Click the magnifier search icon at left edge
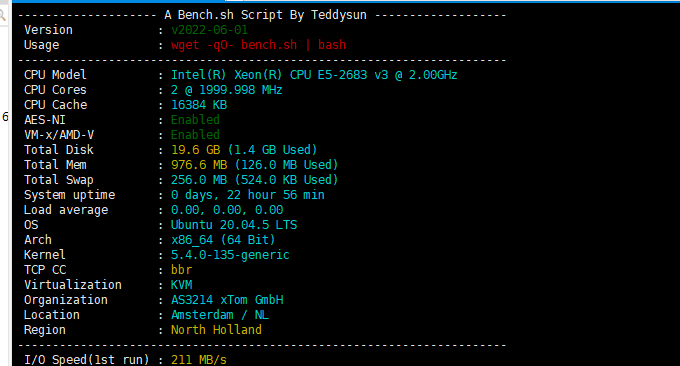The image size is (680, 366). [3, 16]
